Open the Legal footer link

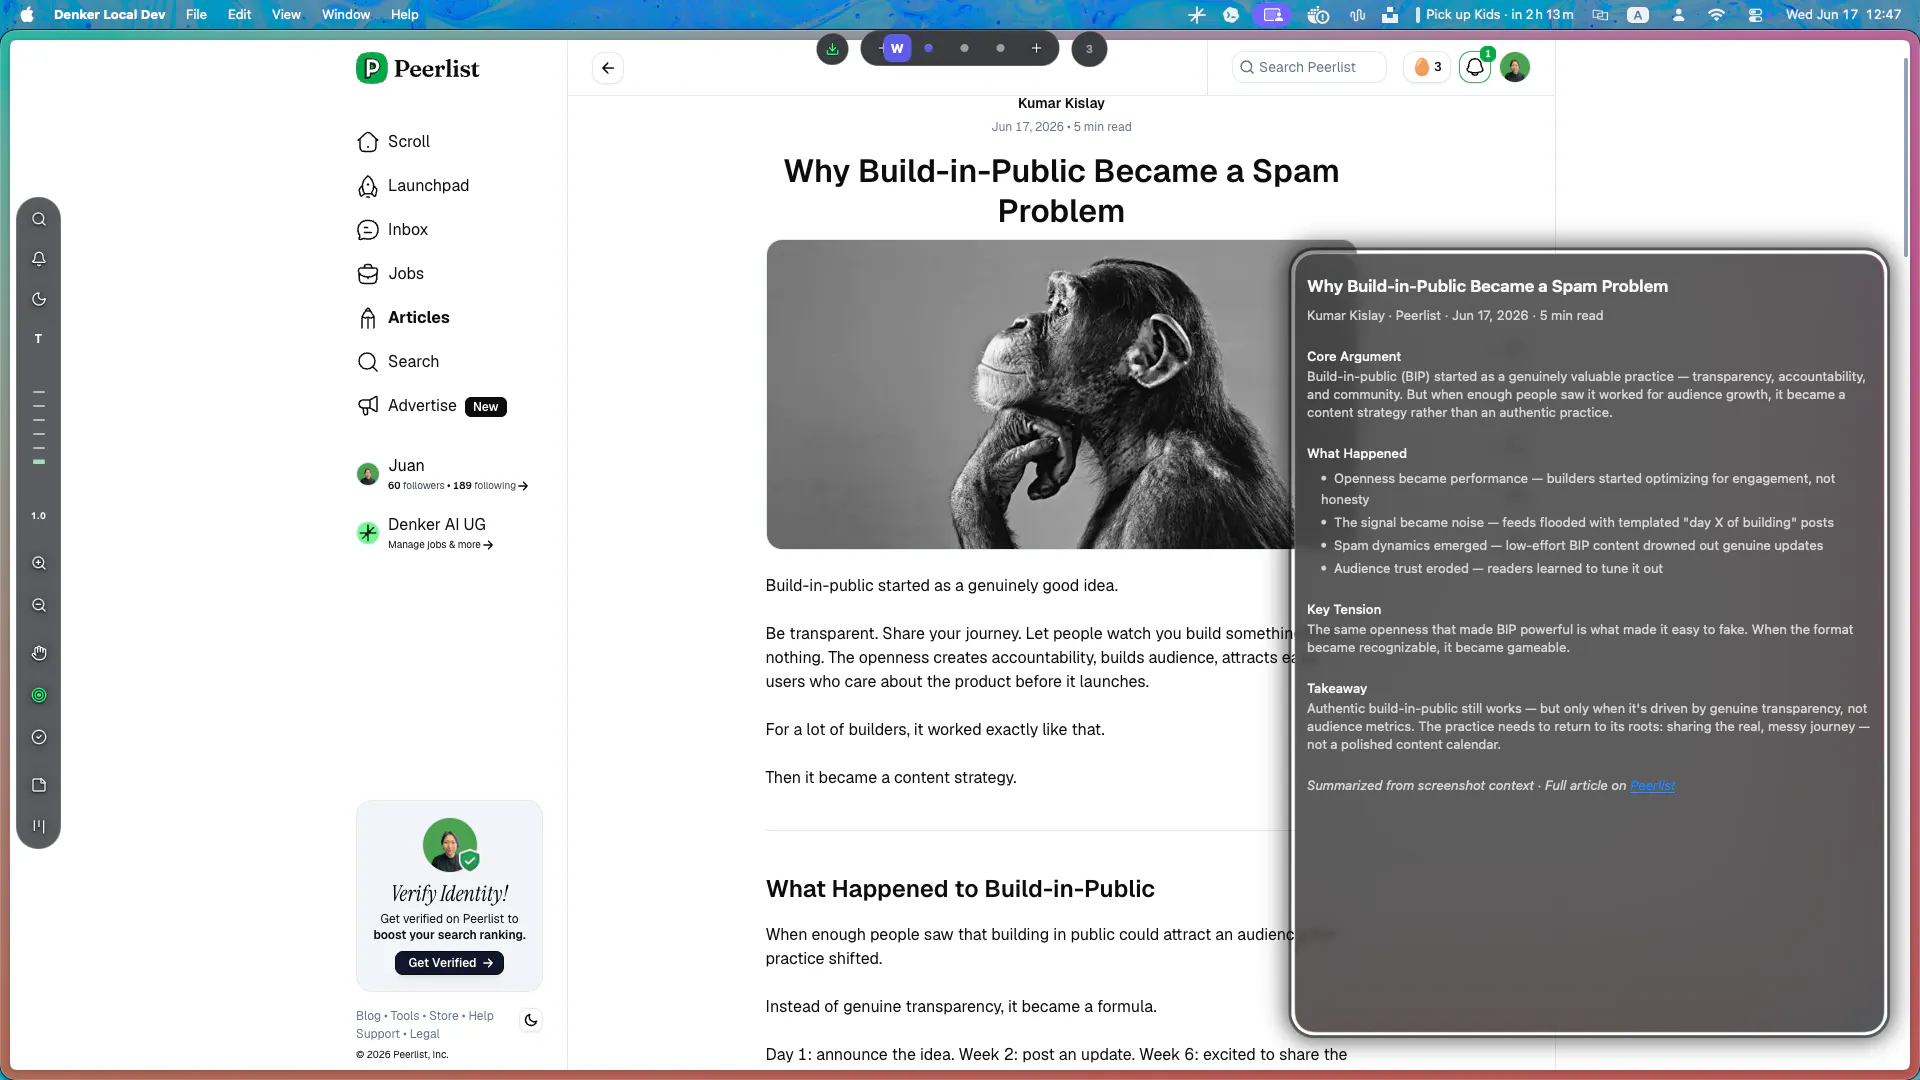pyautogui.click(x=424, y=1034)
